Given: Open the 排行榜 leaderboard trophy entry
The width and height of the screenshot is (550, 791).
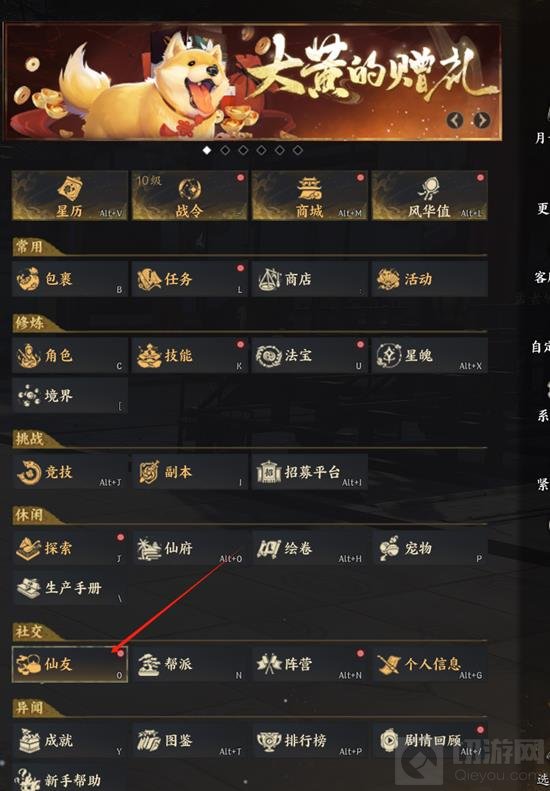Looking at the screenshot, I should click(x=310, y=741).
